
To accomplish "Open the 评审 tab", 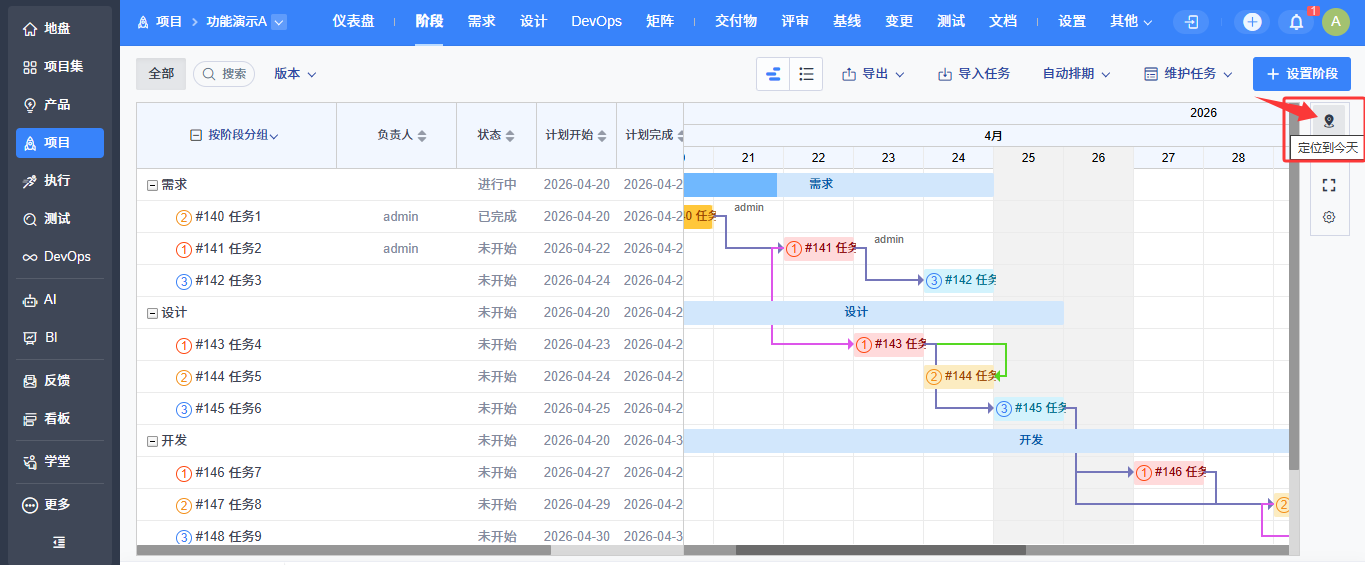I will tap(795, 22).
